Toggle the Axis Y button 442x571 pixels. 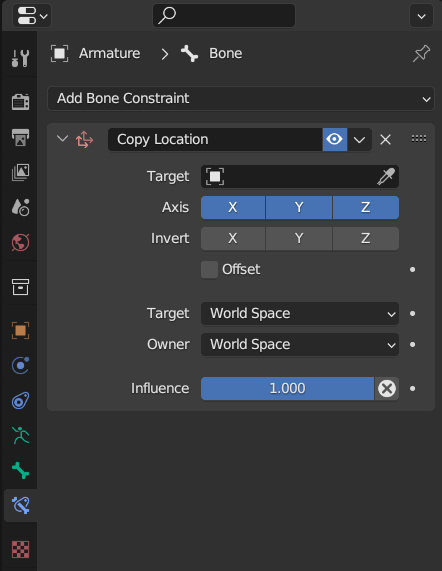click(x=299, y=208)
